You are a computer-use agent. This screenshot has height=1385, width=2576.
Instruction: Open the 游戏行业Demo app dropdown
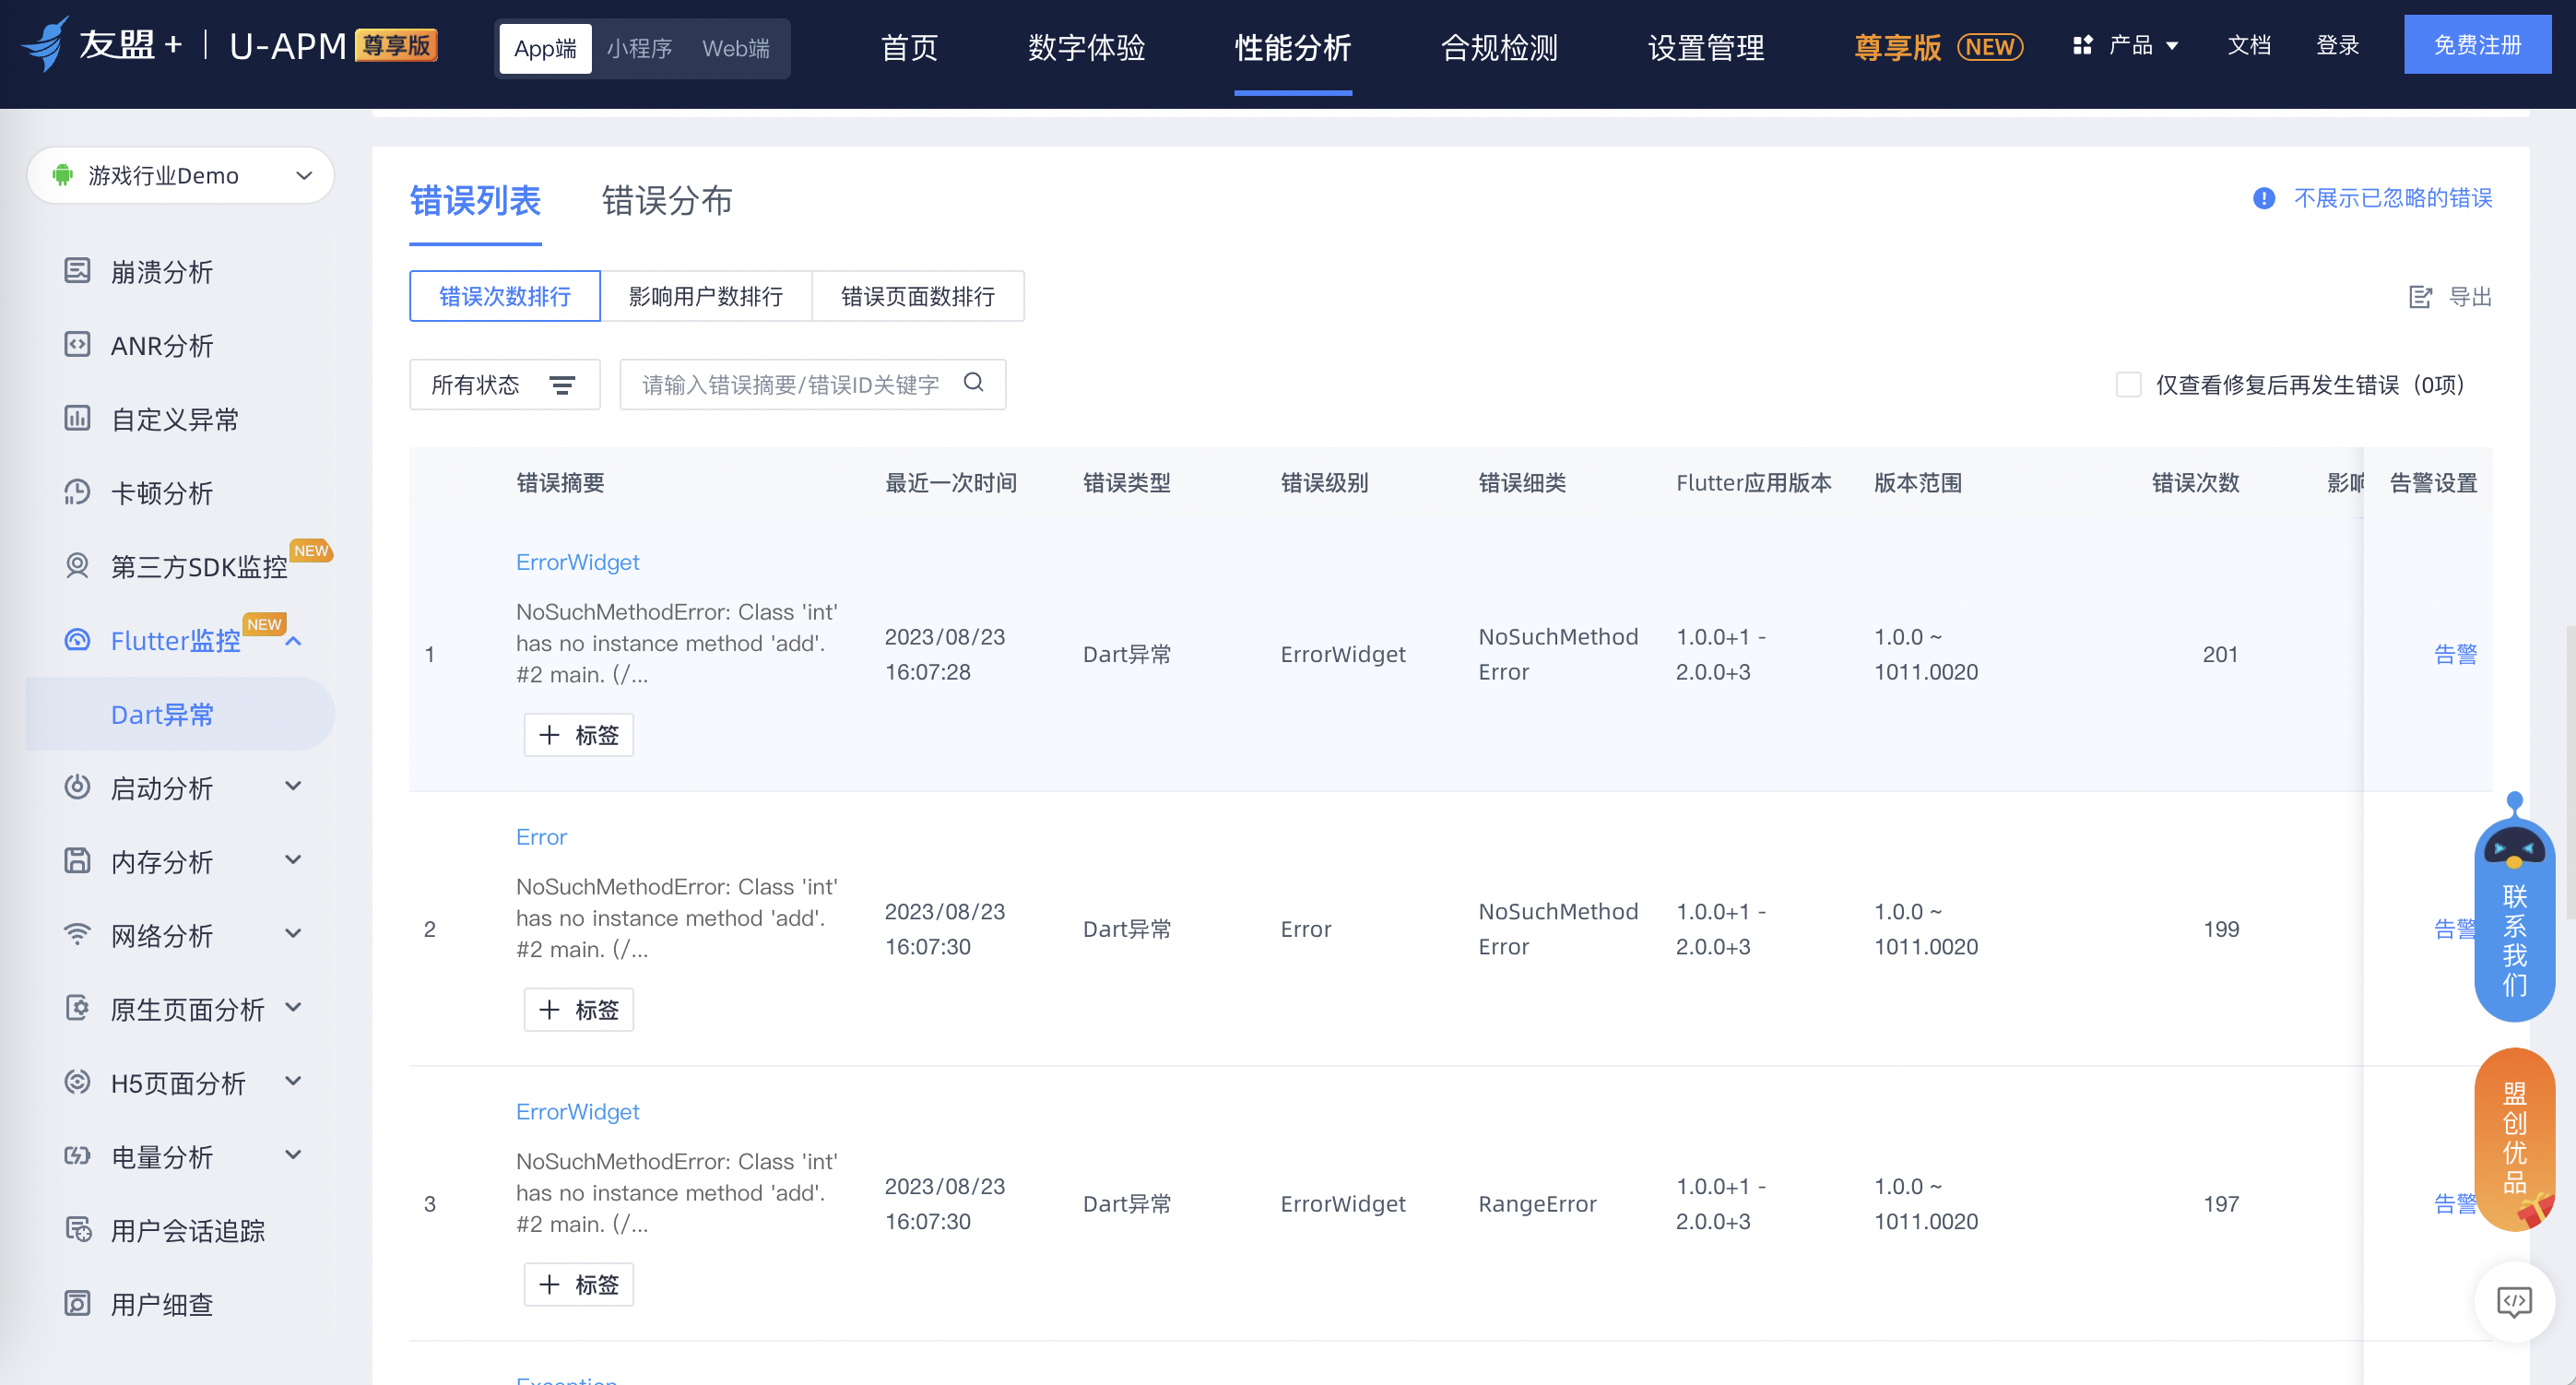pyautogui.click(x=180, y=175)
